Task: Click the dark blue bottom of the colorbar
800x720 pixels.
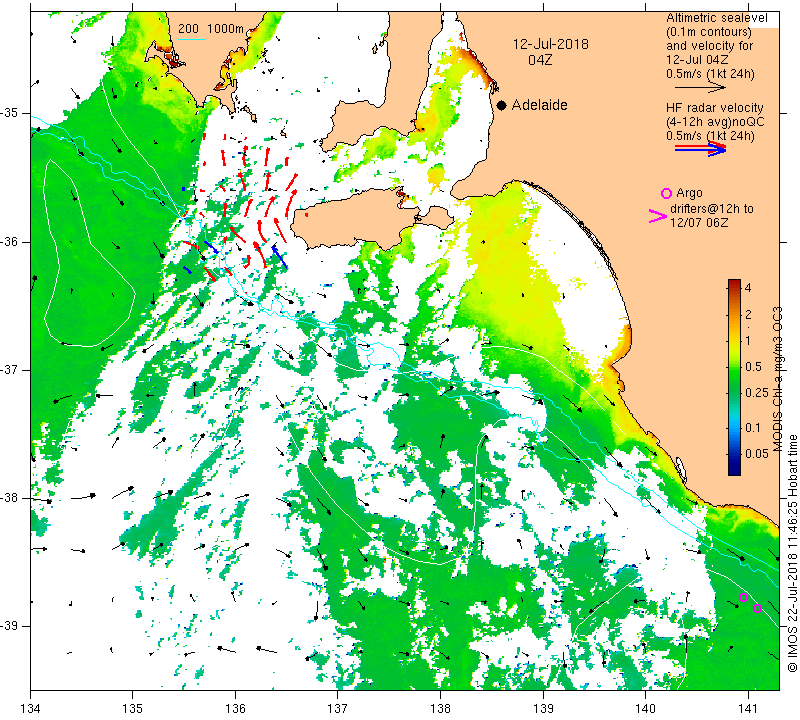Action: click(x=734, y=471)
